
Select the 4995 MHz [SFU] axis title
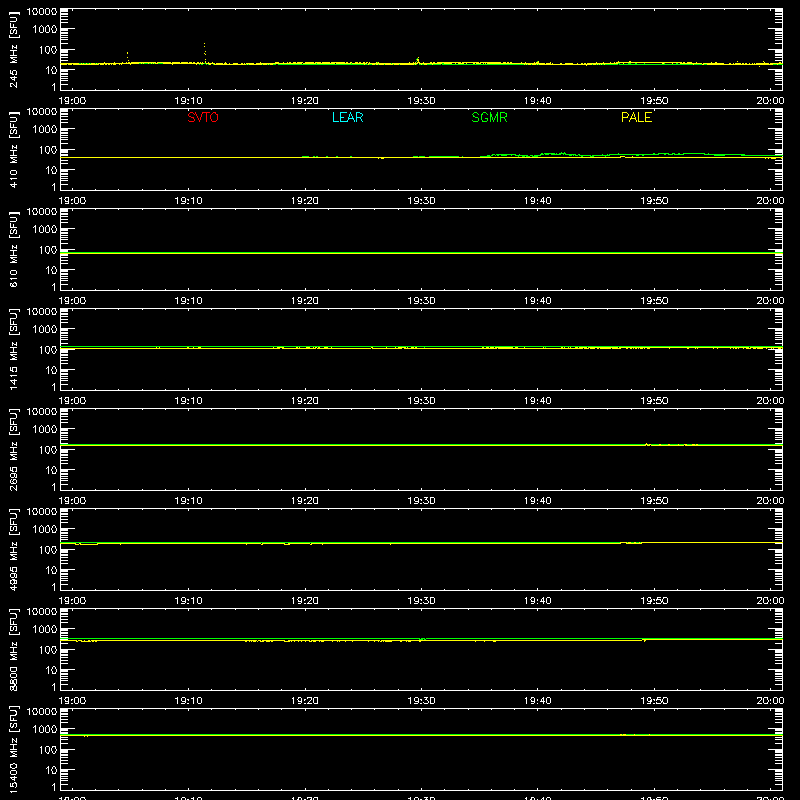[x=13, y=549]
